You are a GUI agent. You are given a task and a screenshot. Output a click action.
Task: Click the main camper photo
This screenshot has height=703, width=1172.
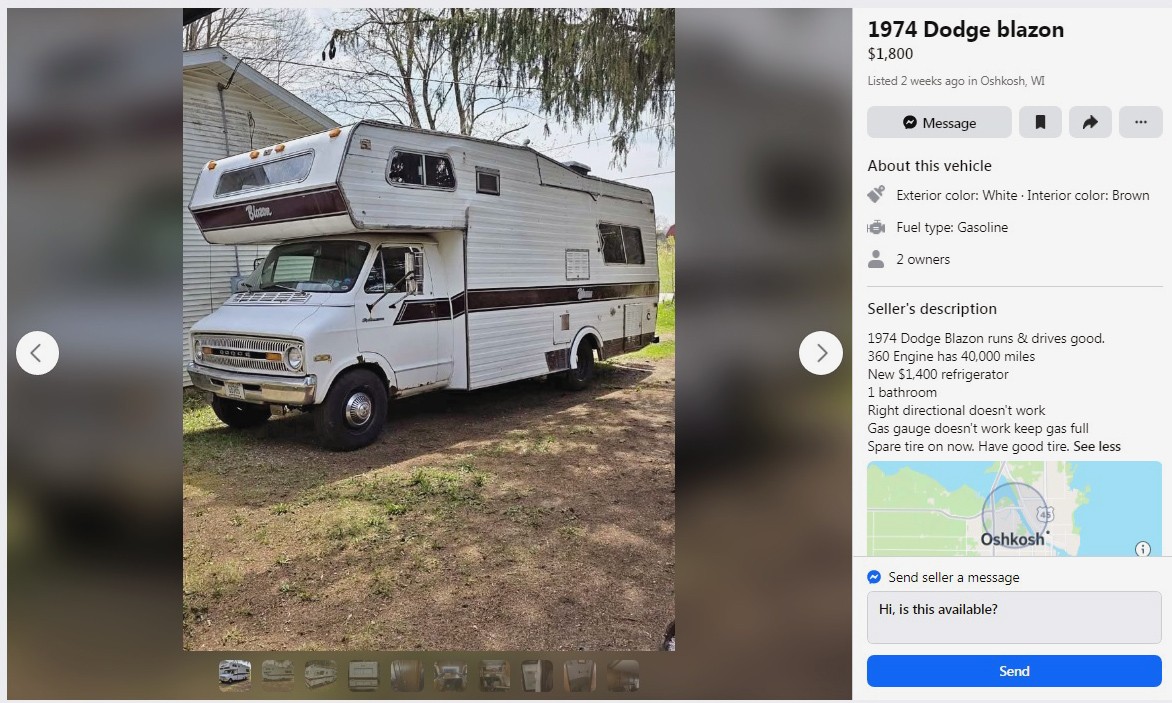[429, 329]
